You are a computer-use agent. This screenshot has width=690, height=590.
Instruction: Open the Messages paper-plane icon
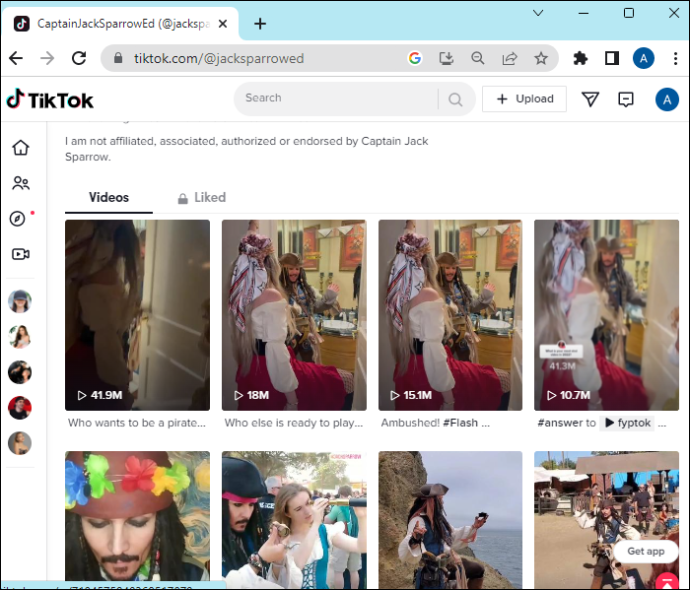(590, 99)
